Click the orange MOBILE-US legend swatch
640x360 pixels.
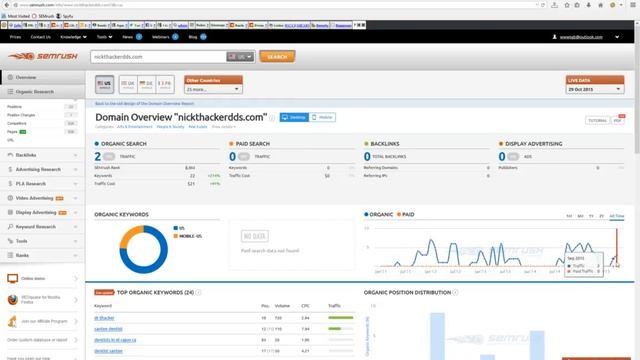[176, 236]
